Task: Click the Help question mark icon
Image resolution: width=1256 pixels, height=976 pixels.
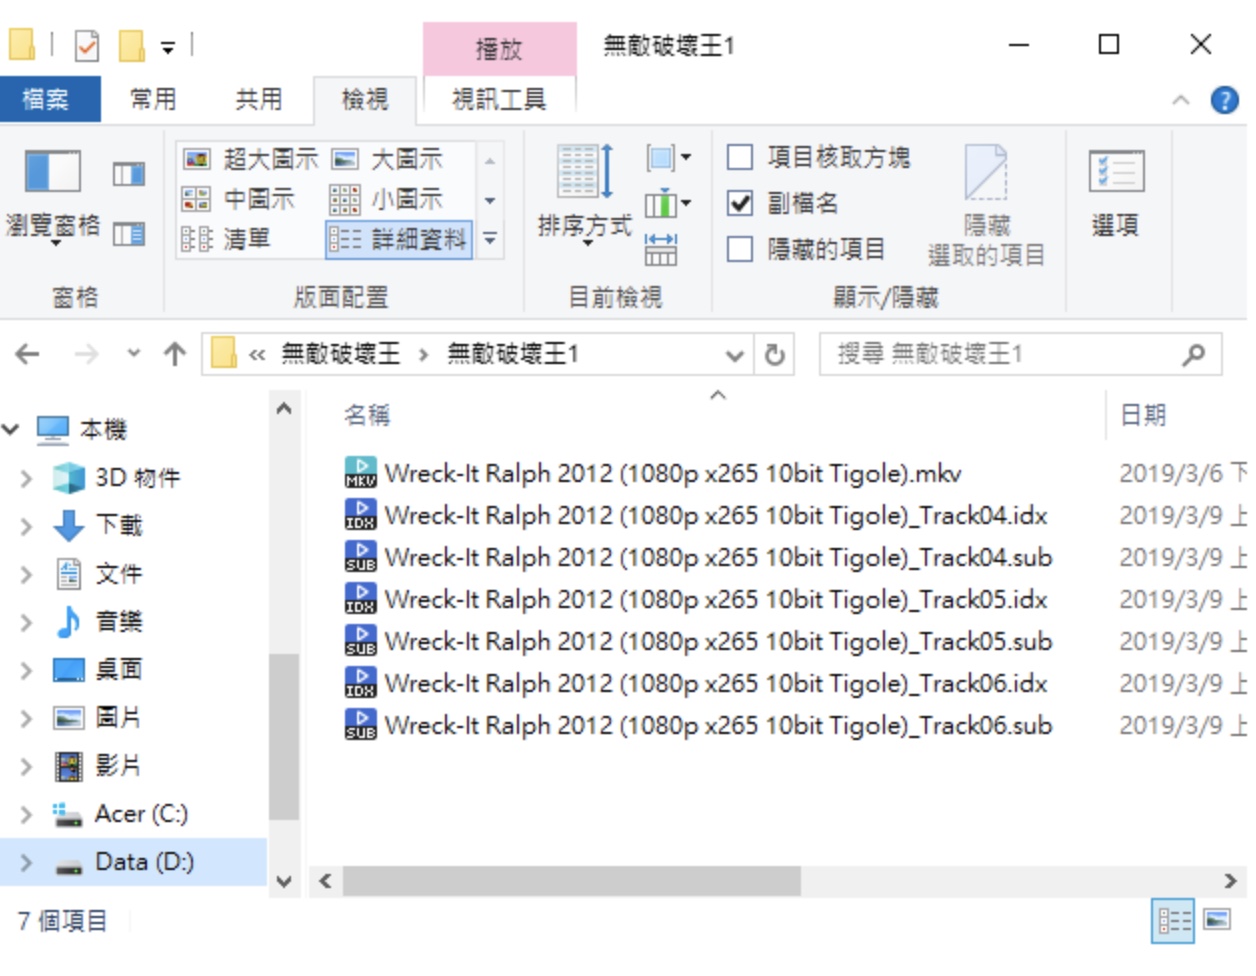Action: (x=1224, y=100)
